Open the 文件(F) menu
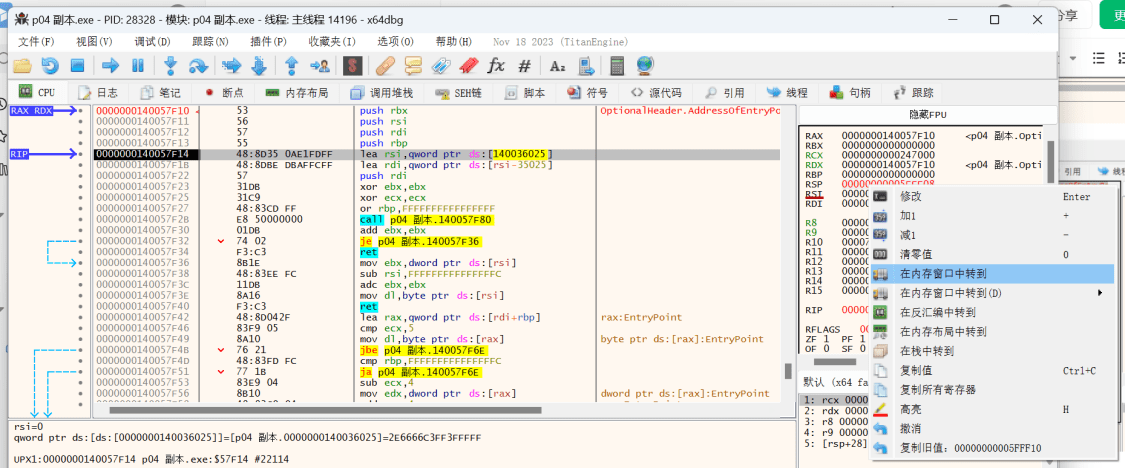1125x468 pixels. pos(36,42)
